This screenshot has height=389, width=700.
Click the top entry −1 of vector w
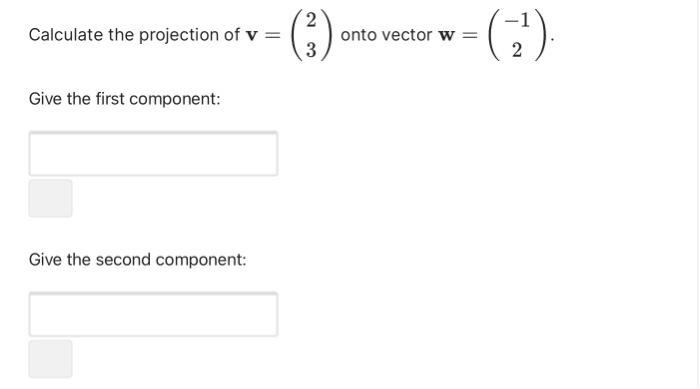[517, 20]
